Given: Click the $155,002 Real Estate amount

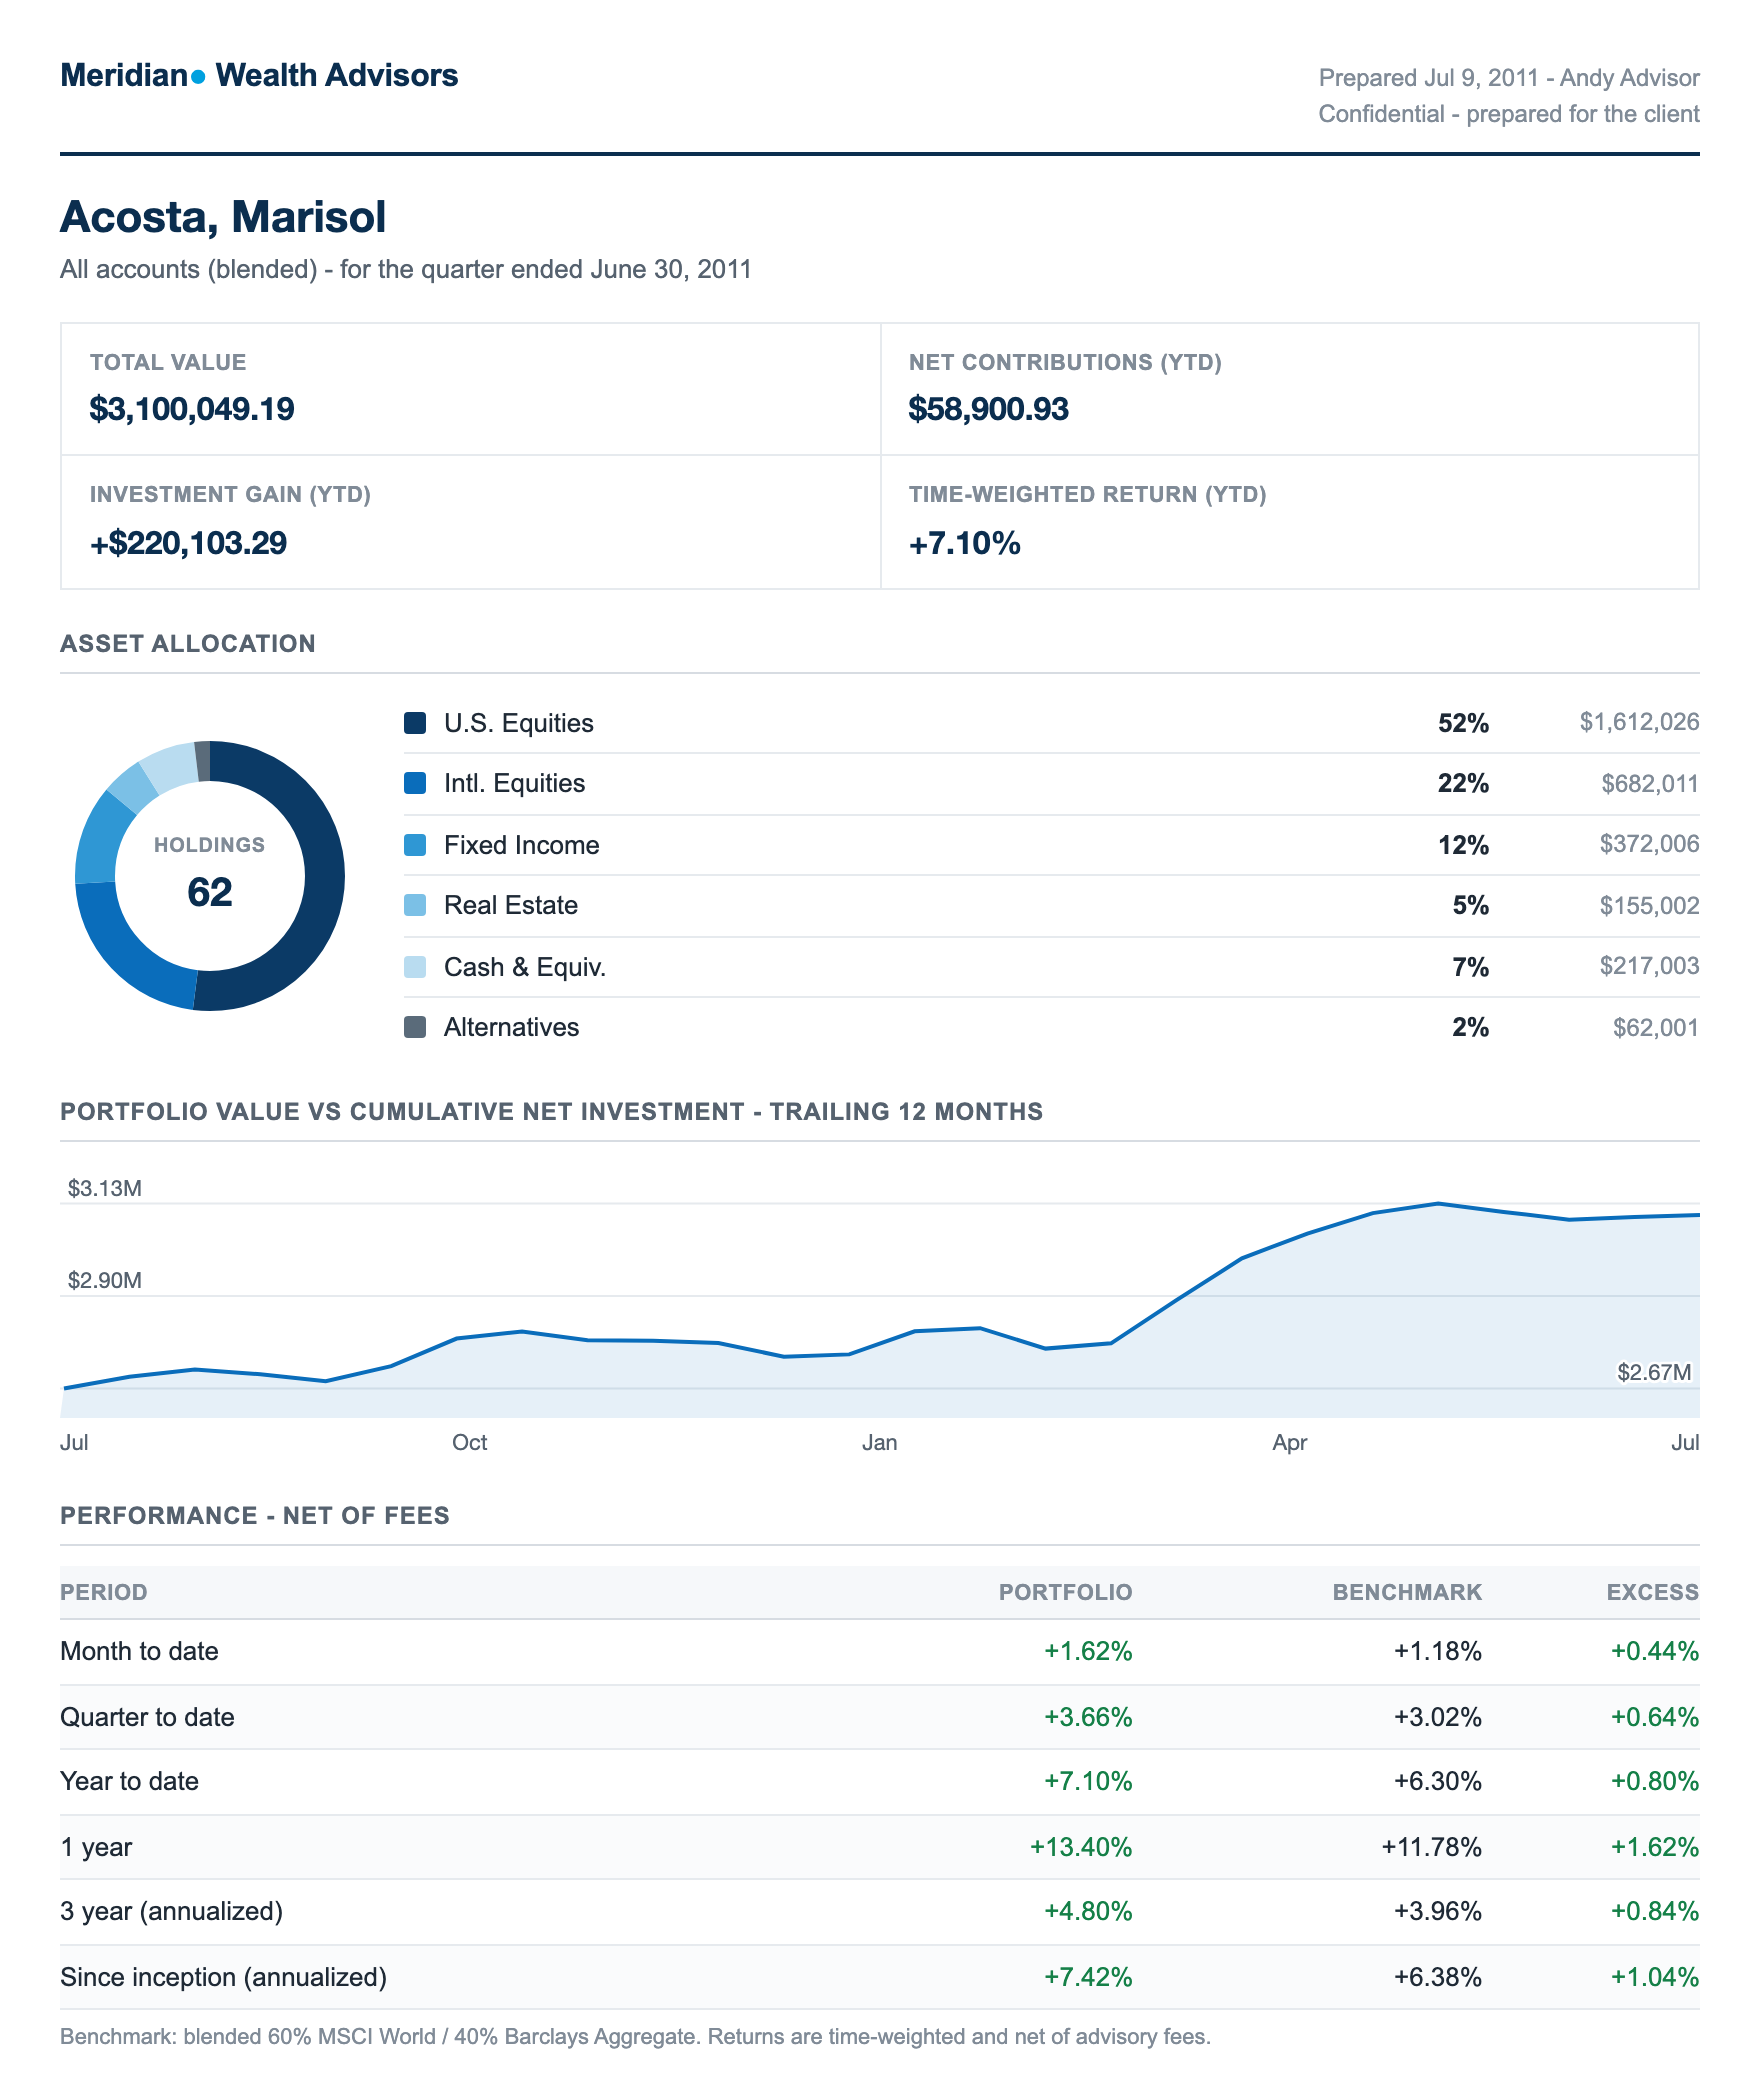Looking at the screenshot, I should click(x=1649, y=905).
